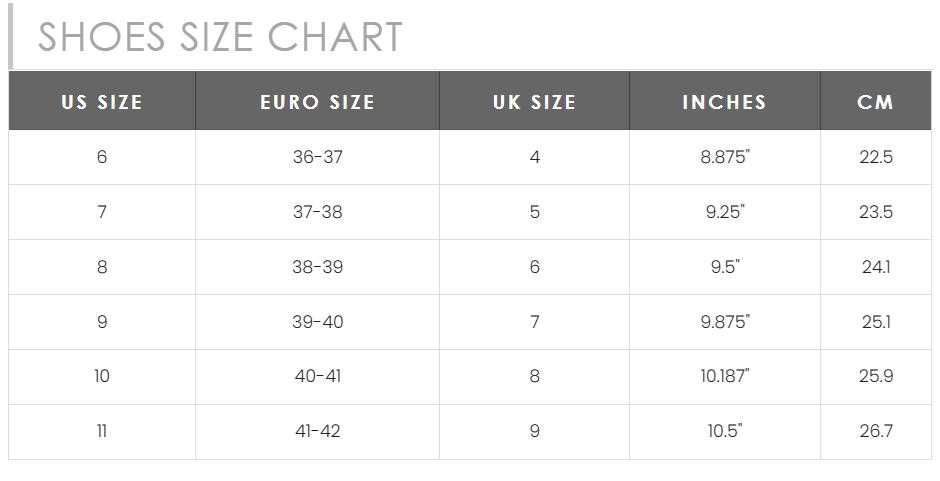Select Euro size 36-37 cell
Screen dimensions: 940x481
(317, 157)
